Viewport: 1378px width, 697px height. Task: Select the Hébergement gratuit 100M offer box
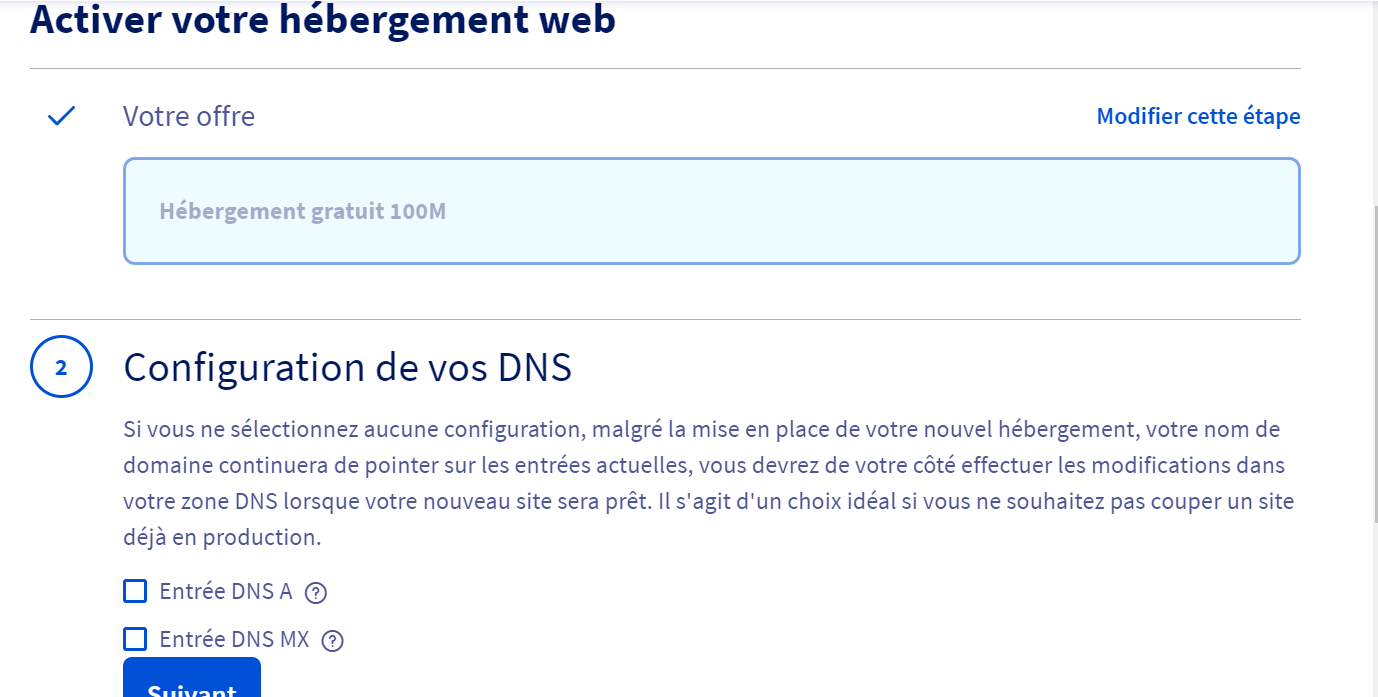tap(712, 211)
